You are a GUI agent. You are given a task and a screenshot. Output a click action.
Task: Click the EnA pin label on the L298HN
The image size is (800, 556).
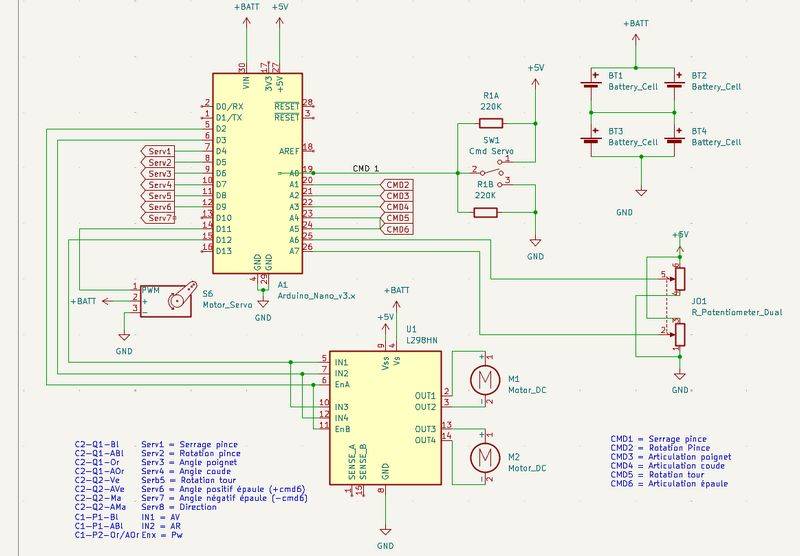(342, 385)
